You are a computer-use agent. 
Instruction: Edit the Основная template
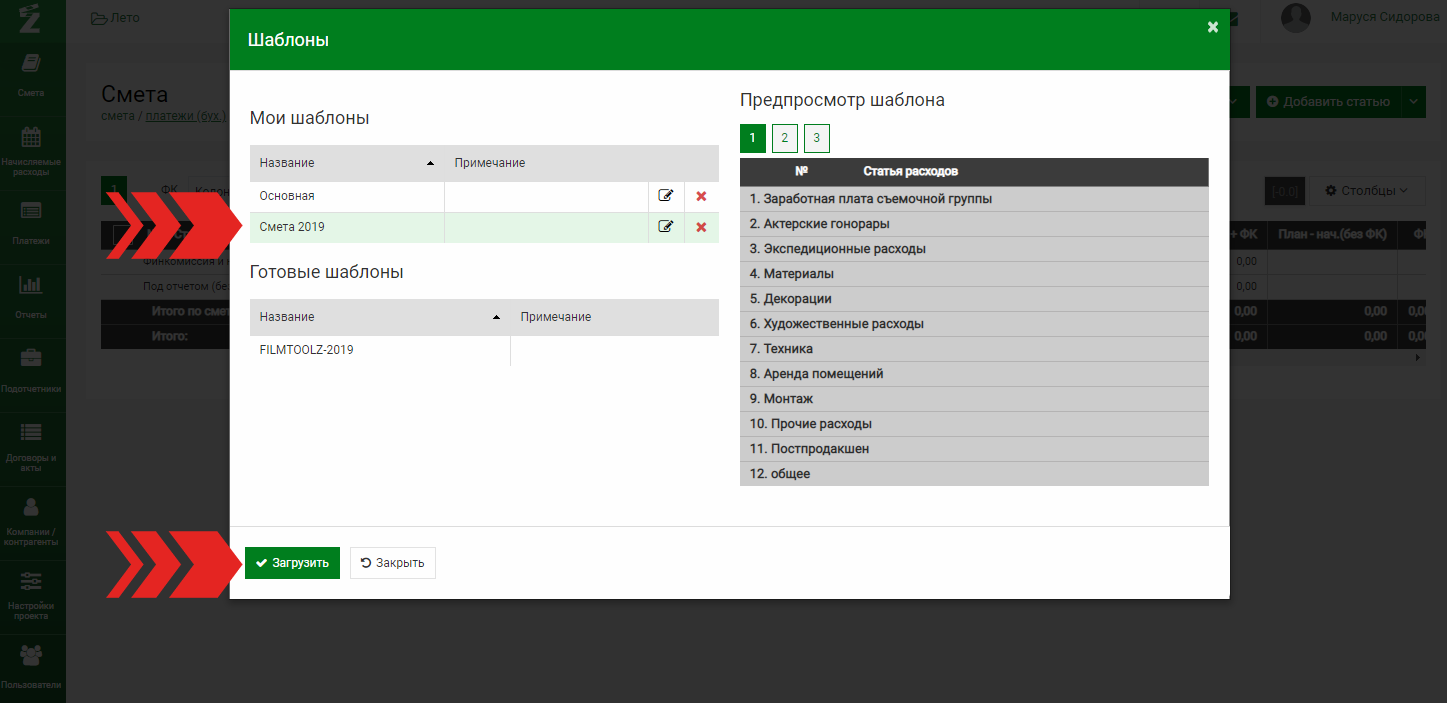[x=666, y=196]
